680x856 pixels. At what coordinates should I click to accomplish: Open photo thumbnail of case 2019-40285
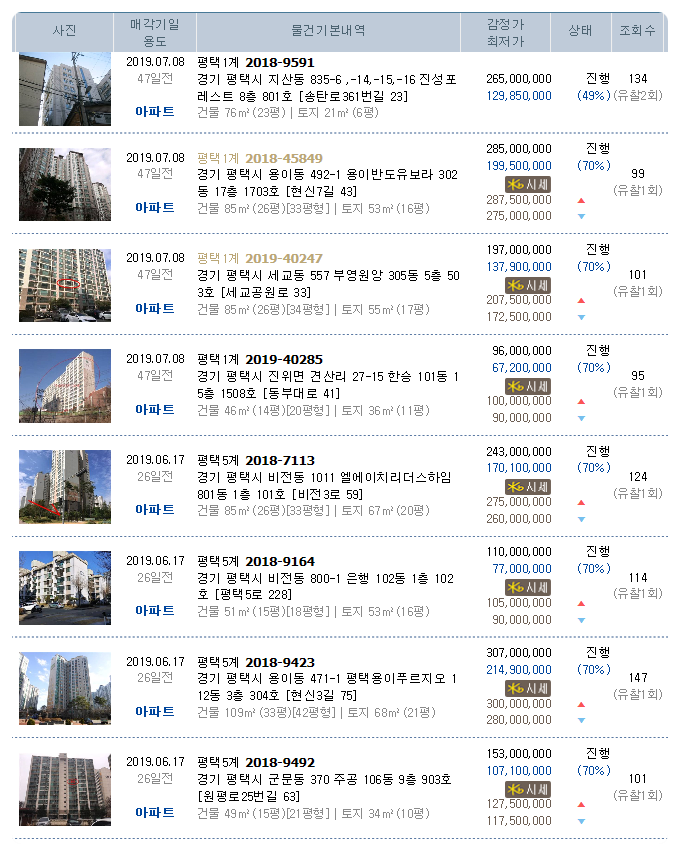pos(65,386)
